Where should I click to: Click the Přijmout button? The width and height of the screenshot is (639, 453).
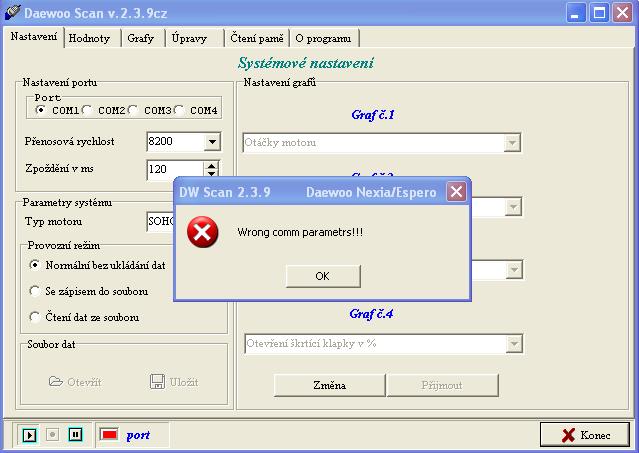click(442, 385)
